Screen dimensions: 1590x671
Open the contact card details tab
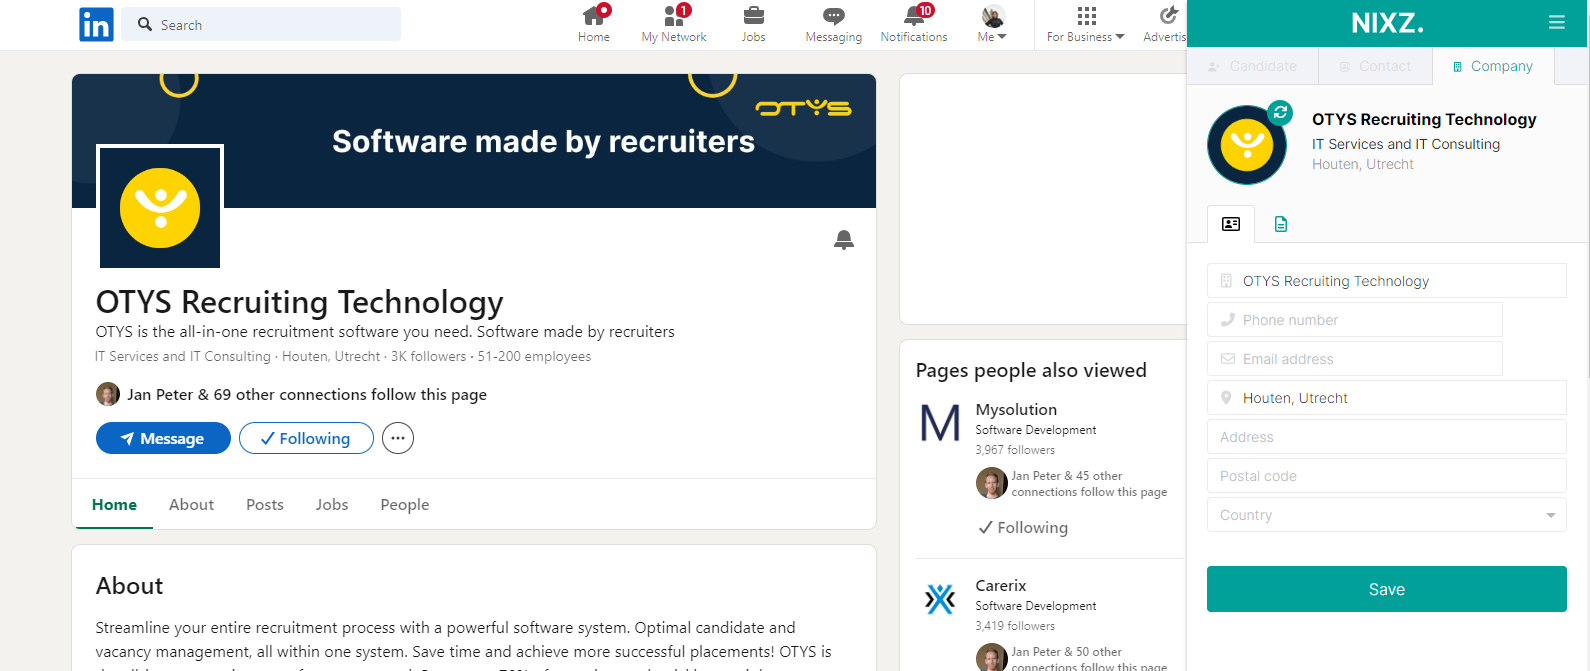[1231, 224]
